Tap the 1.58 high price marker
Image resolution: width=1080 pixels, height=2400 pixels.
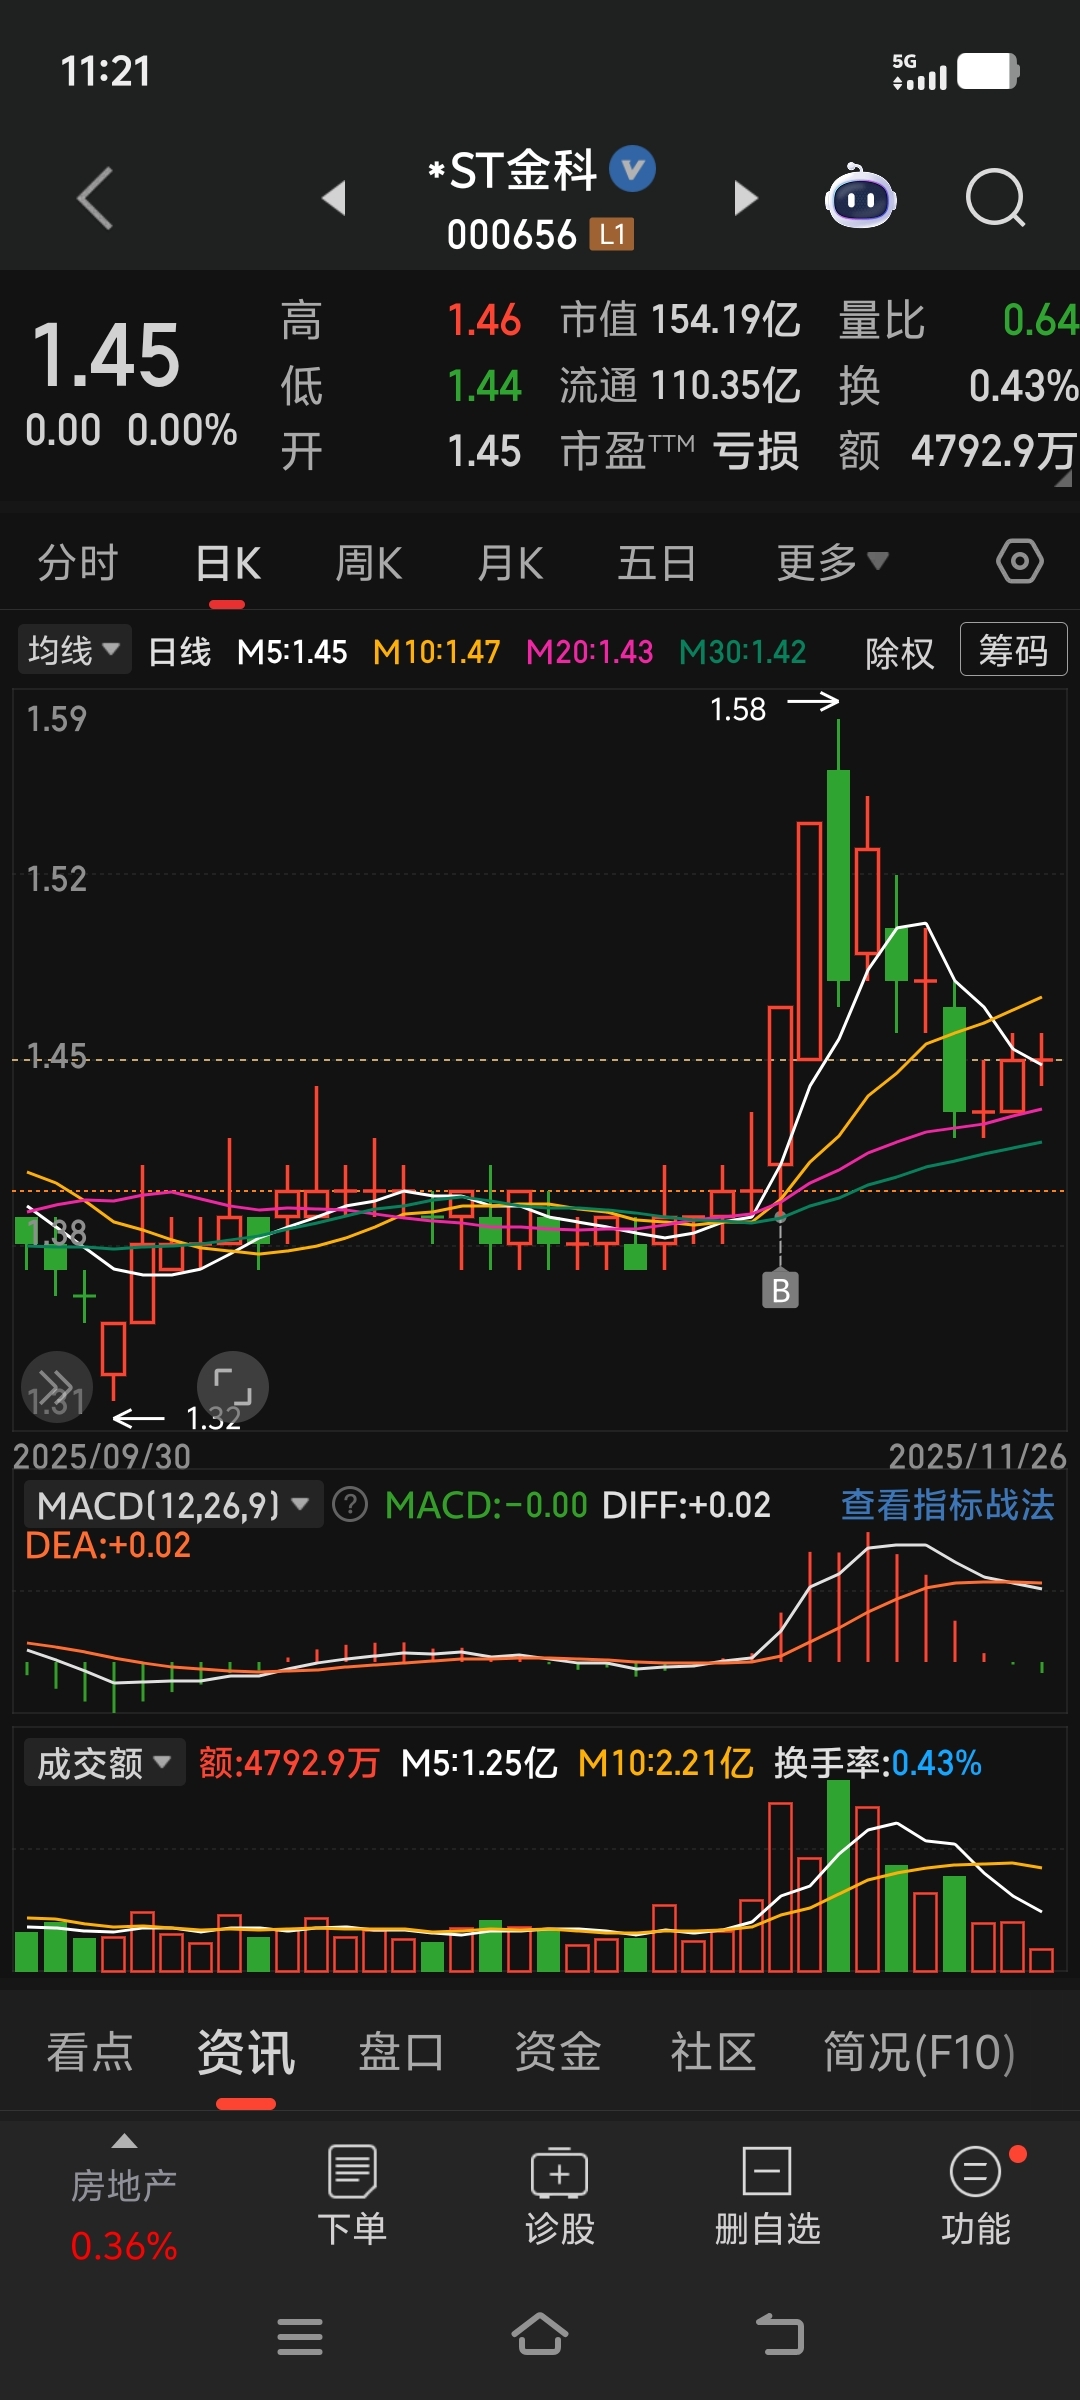point(738,709)
